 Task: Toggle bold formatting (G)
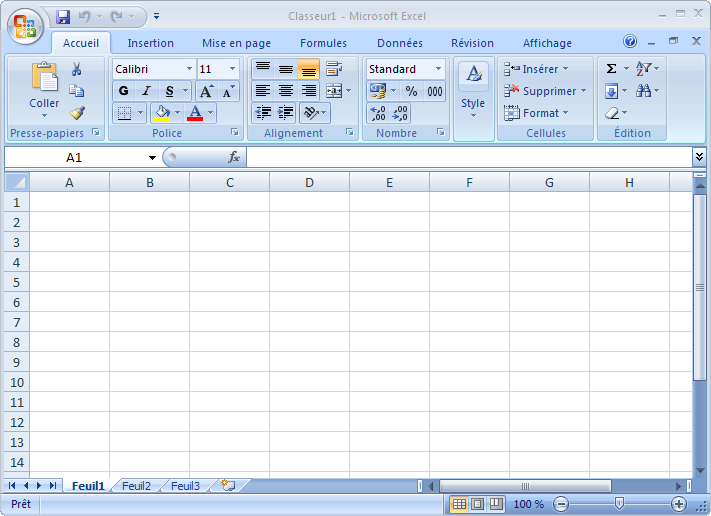pos(123,91)
